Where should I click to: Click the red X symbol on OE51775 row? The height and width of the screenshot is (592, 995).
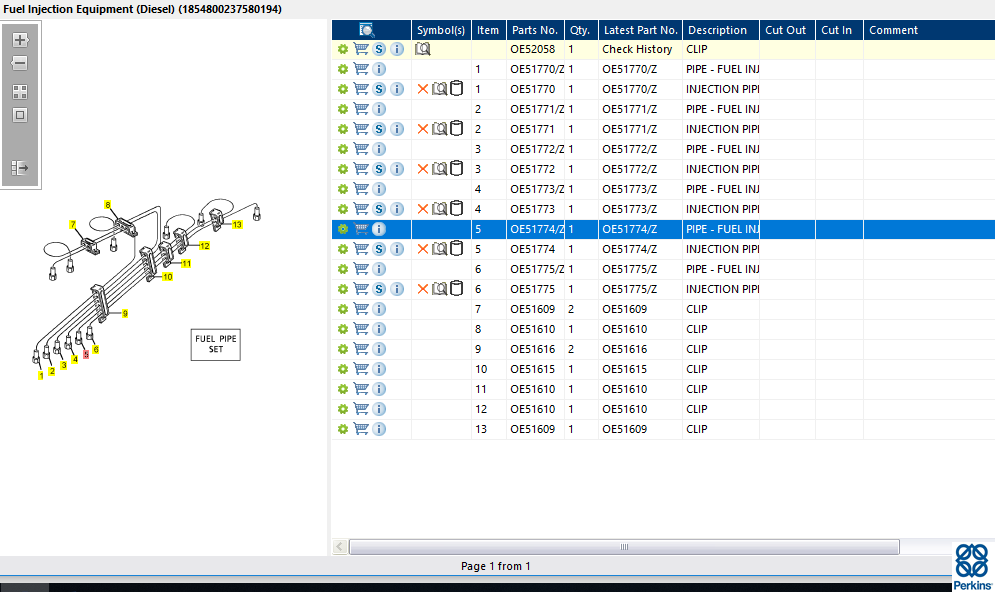click(423, 289)
